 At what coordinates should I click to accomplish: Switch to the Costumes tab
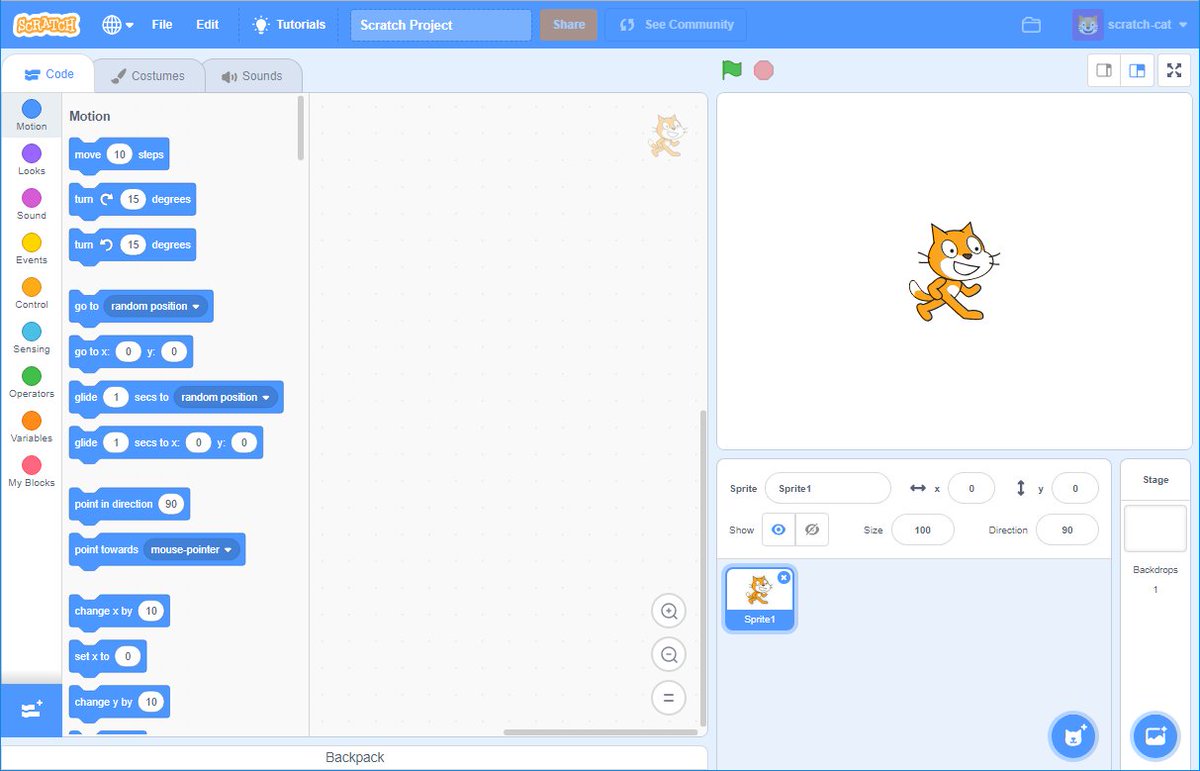coord(148,74)
